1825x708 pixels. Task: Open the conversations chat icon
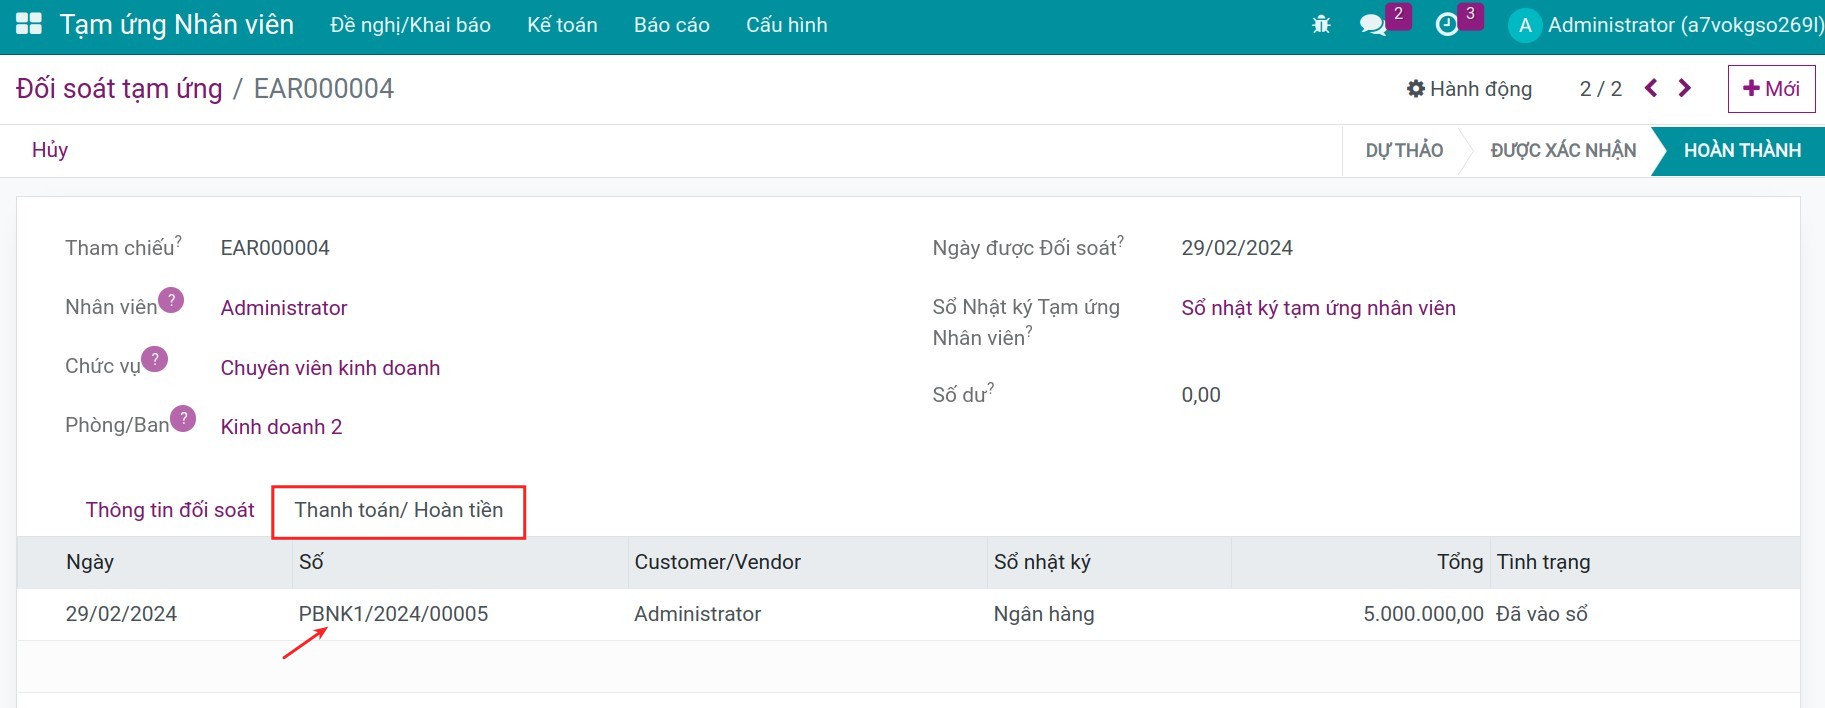tap(1373, 25)
